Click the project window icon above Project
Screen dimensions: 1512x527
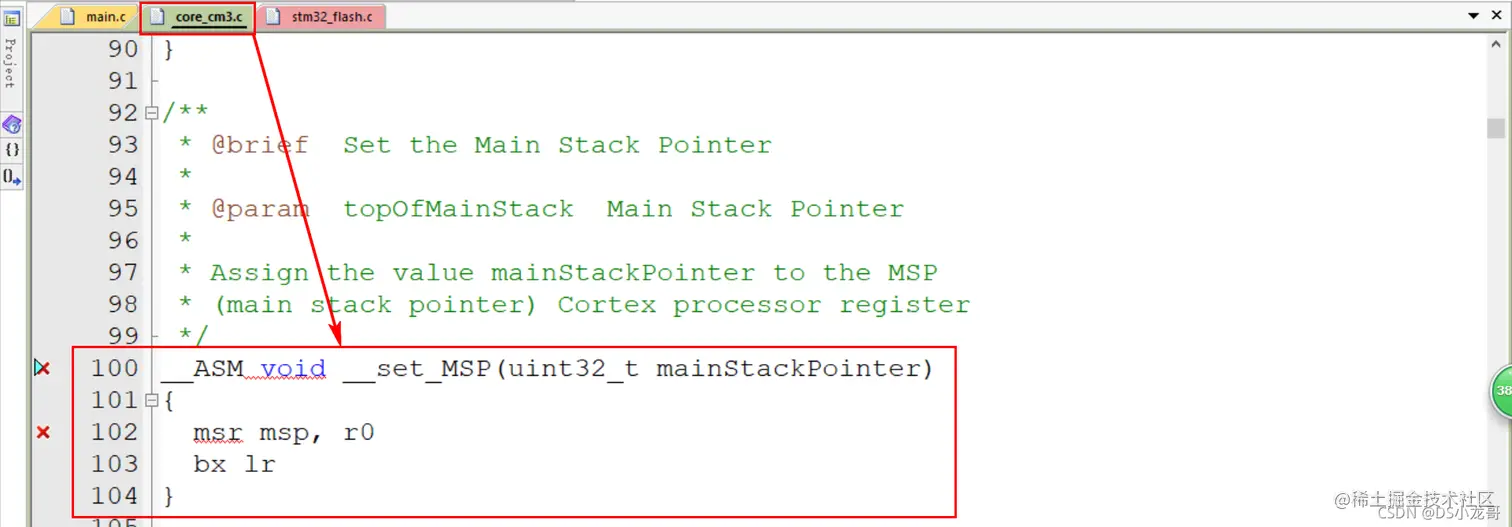tap(12, 17)
